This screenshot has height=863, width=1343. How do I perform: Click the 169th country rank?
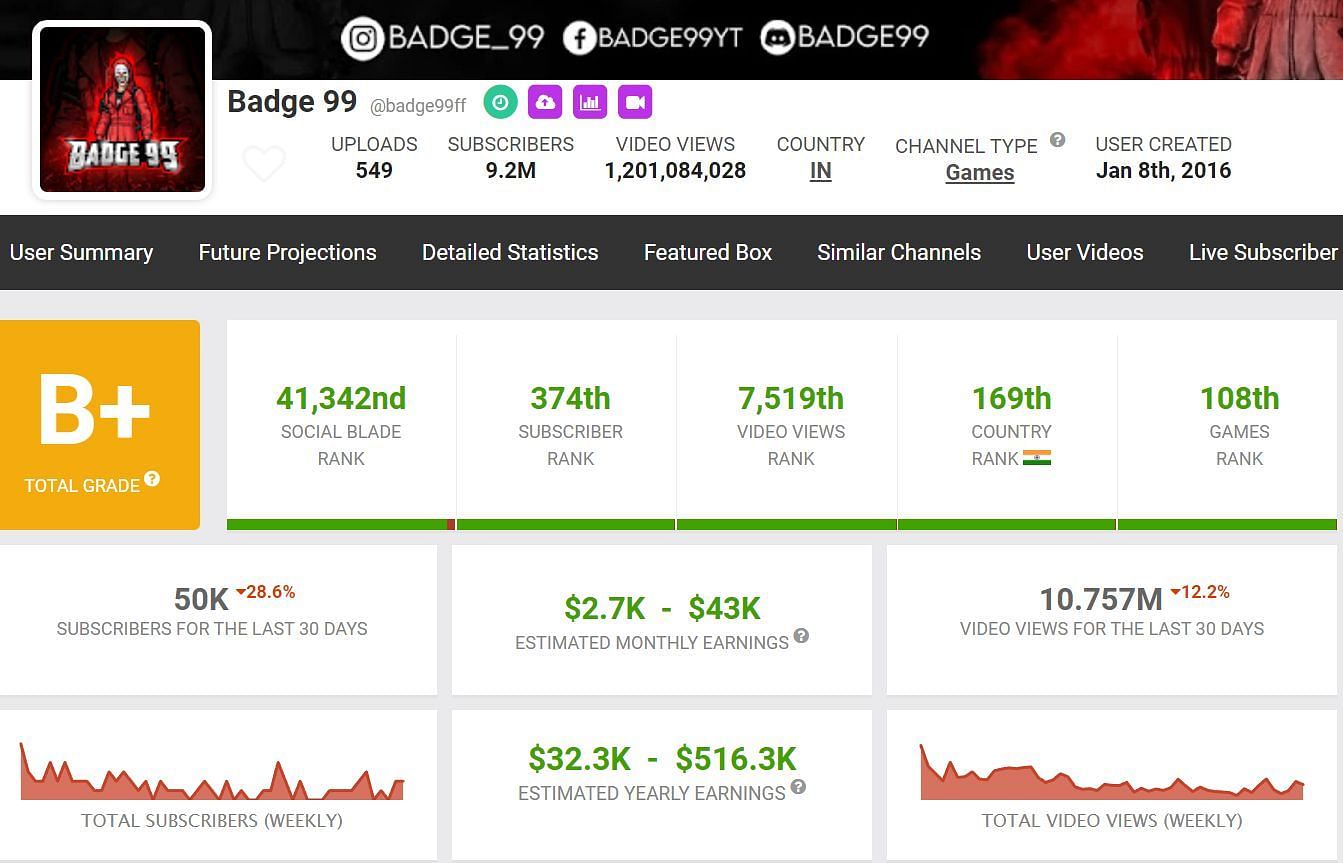(x=1011, y=399)
